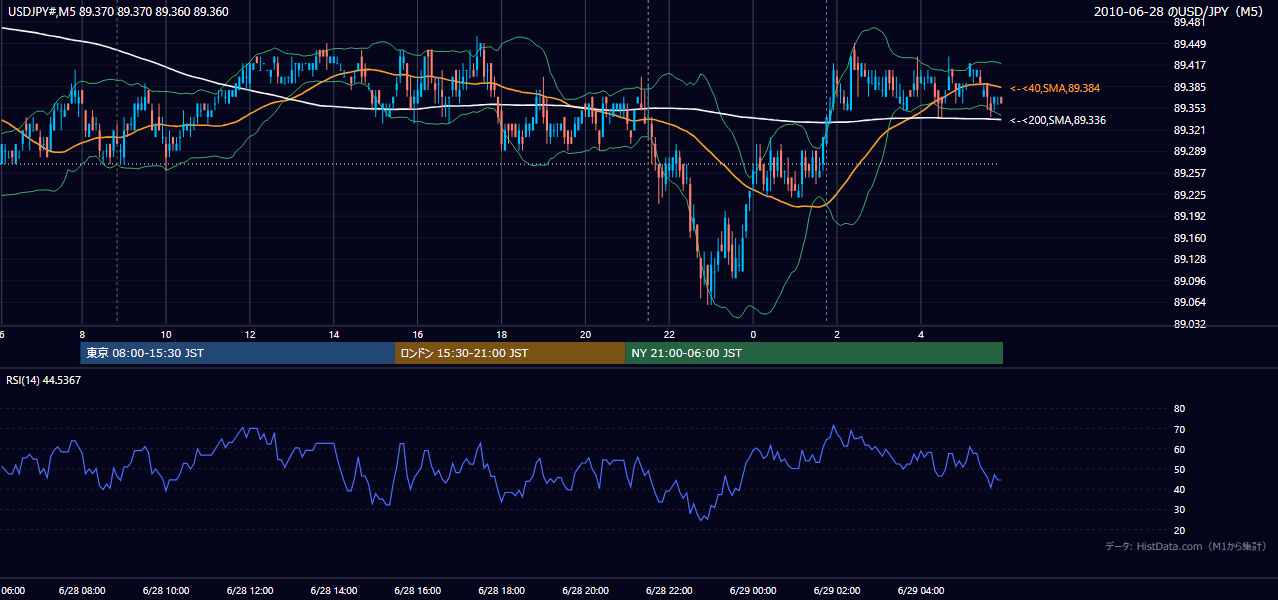Click the <-<200,SMA,89.336 moving average label
The image size is (1278, 600).
coord(1058,120)
